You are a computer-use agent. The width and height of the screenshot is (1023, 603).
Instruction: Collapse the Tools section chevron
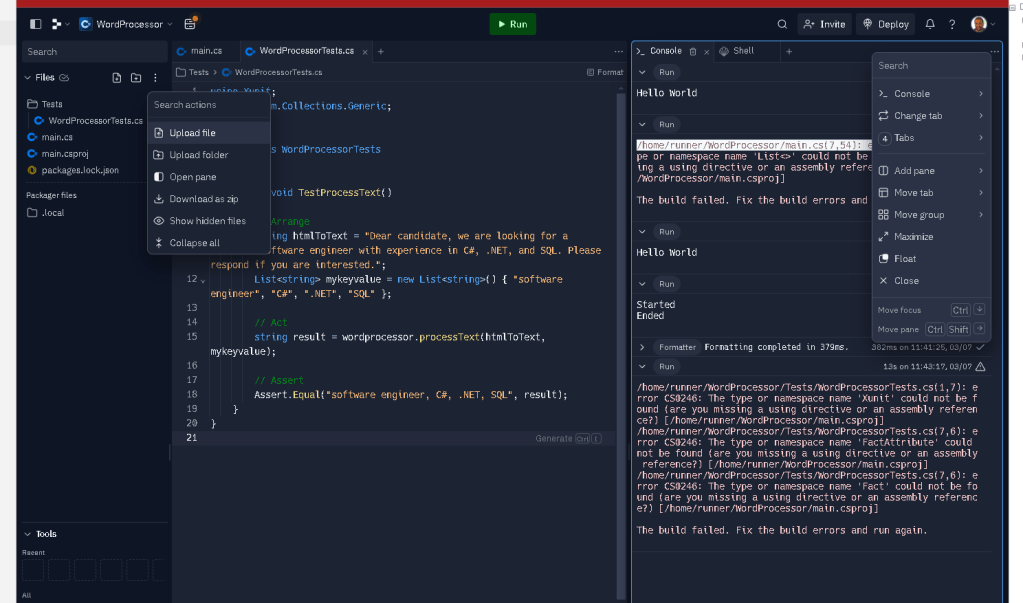tap(27, 534)
